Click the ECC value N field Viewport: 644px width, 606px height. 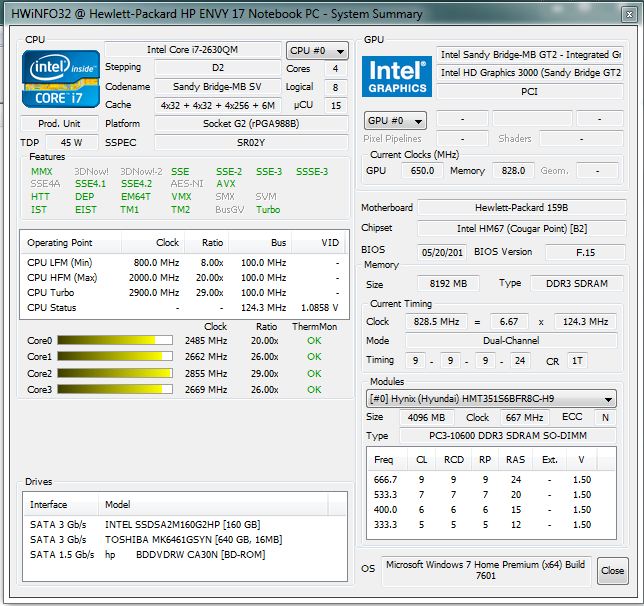[605, 417]
